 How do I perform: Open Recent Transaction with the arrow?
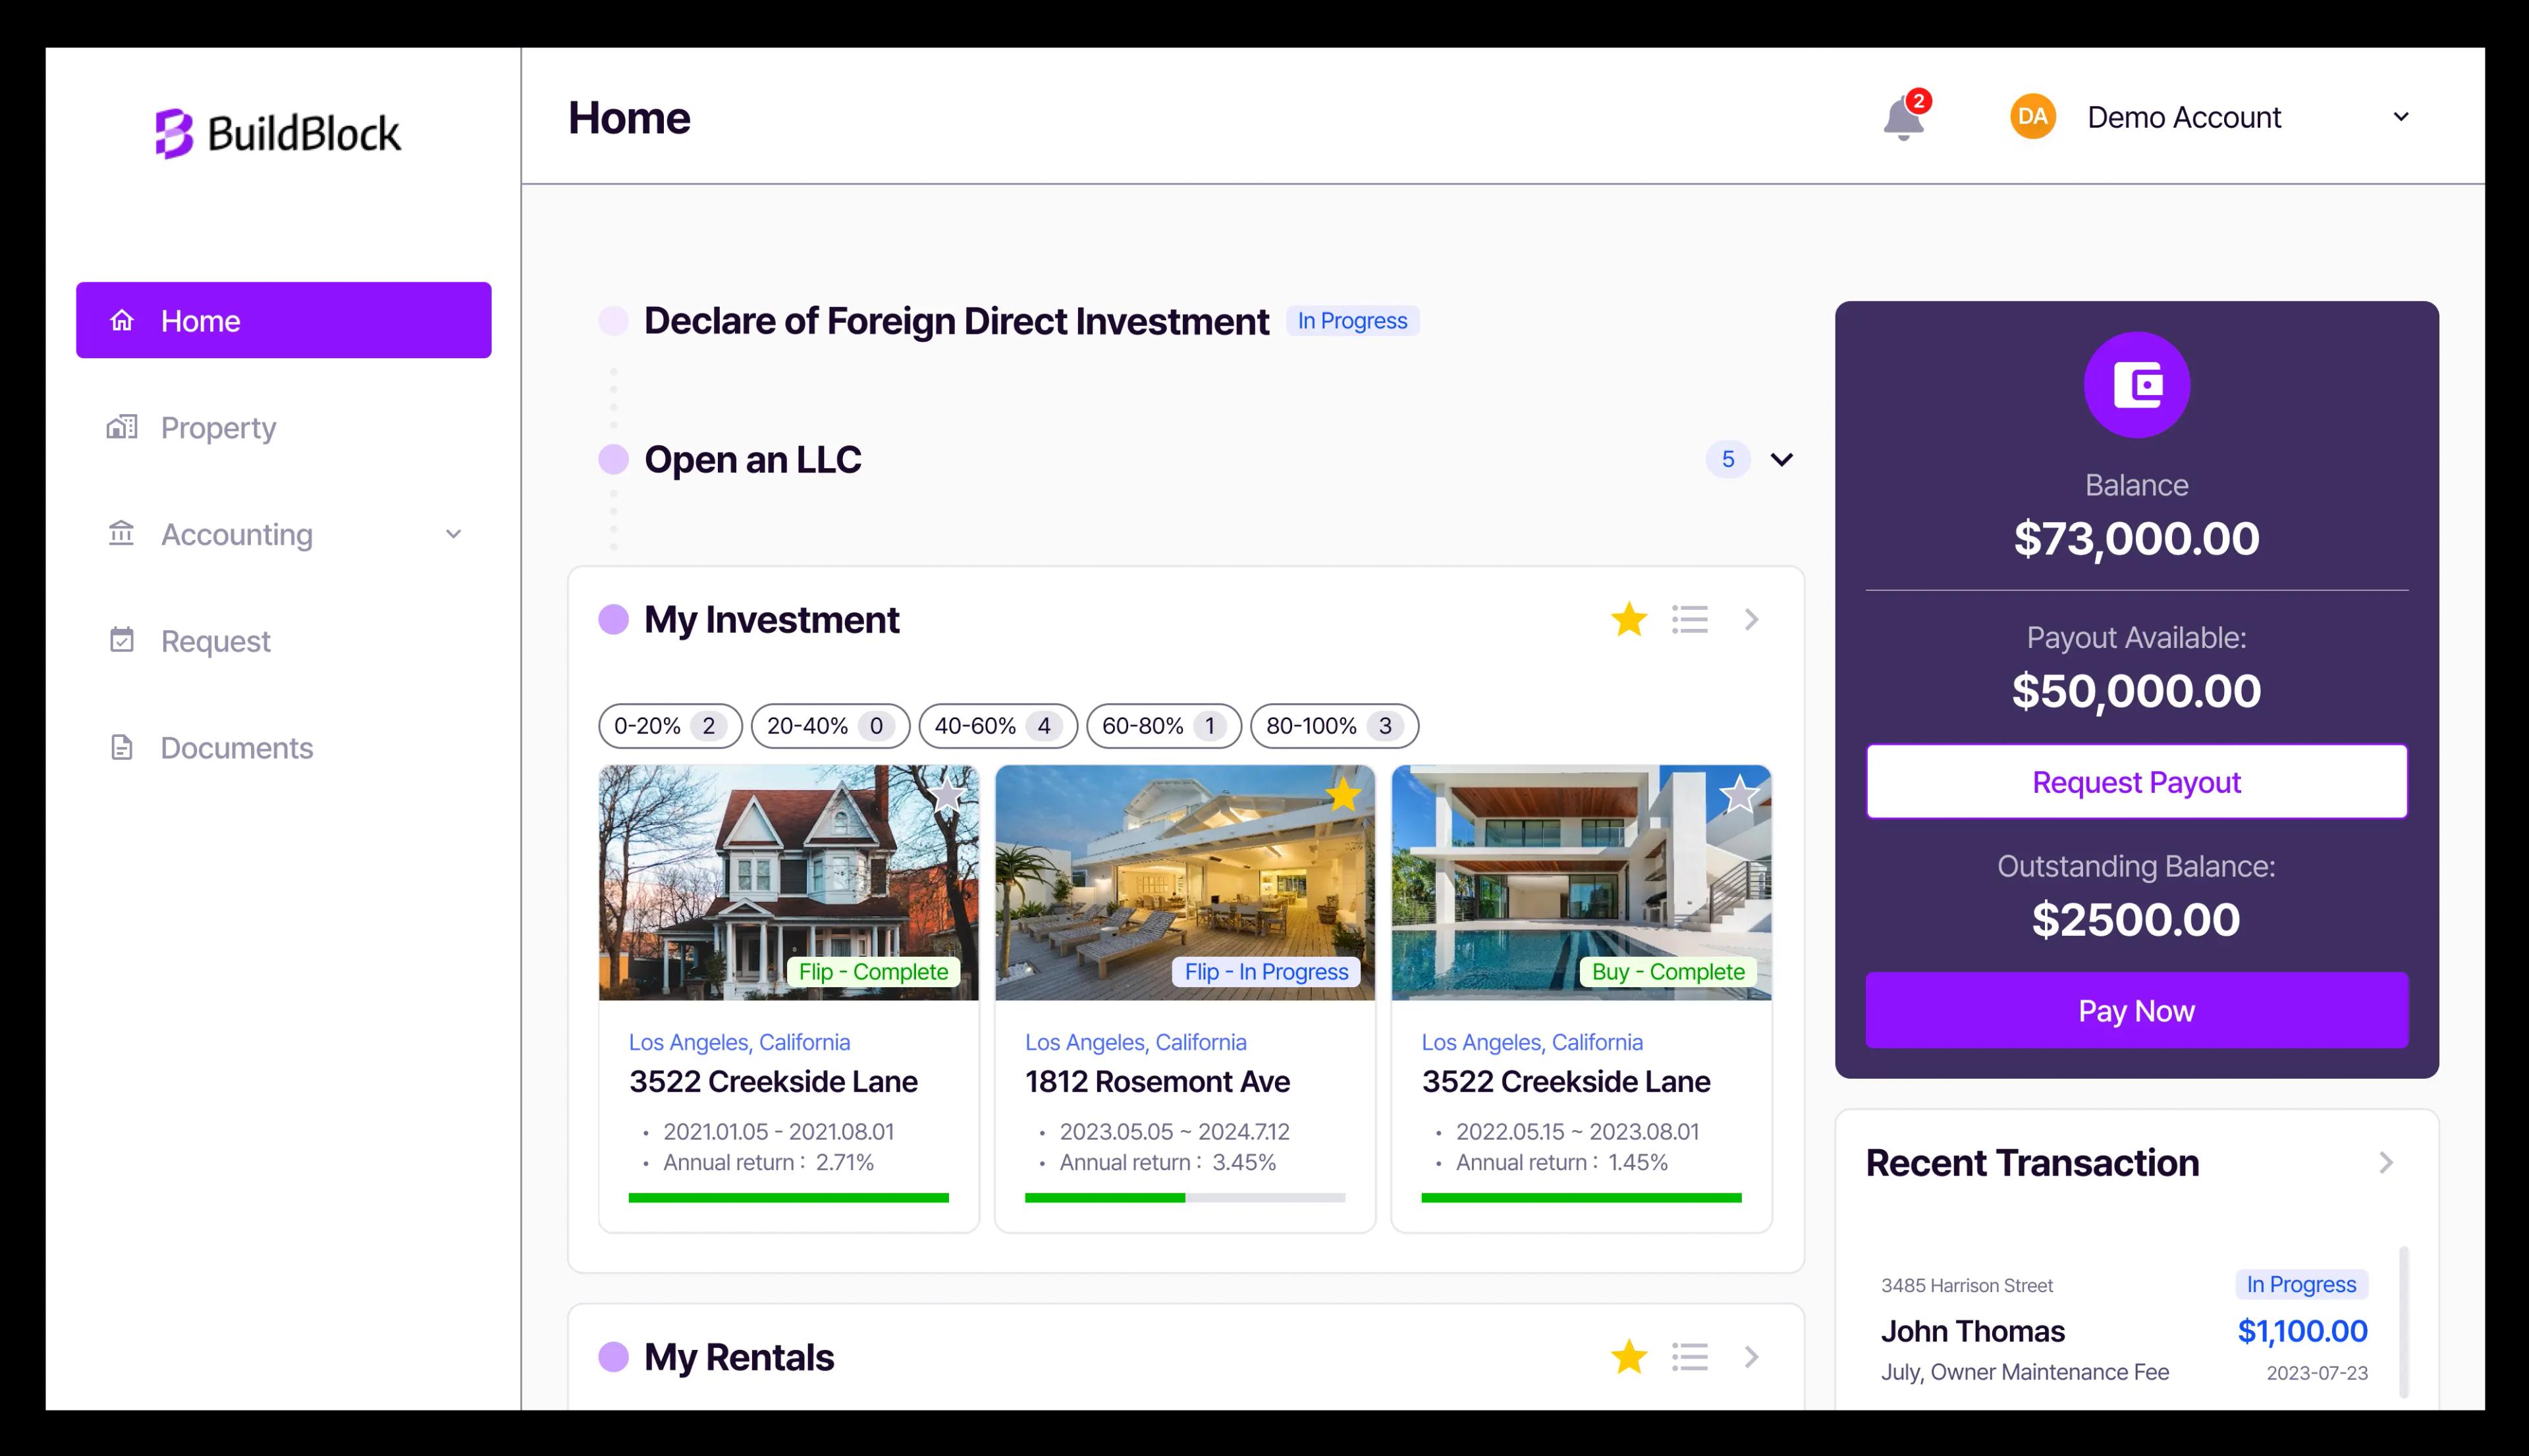click(x=2386, y=1162)
